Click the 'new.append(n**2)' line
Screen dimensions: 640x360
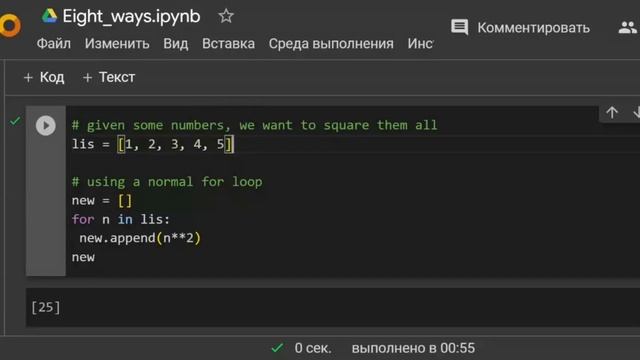140,238
